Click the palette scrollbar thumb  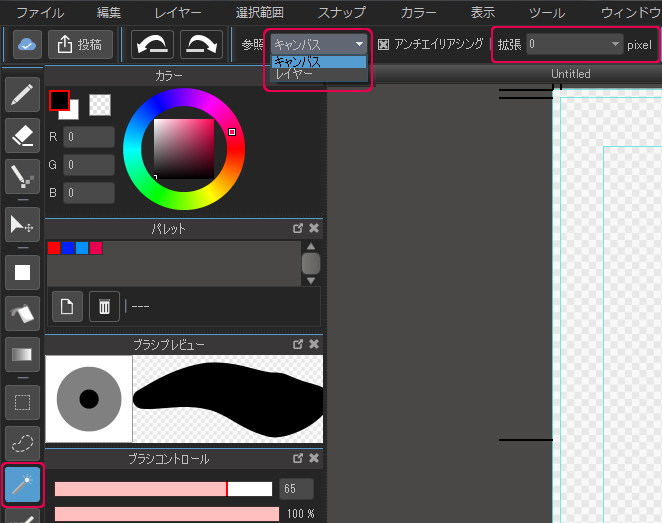311,263
